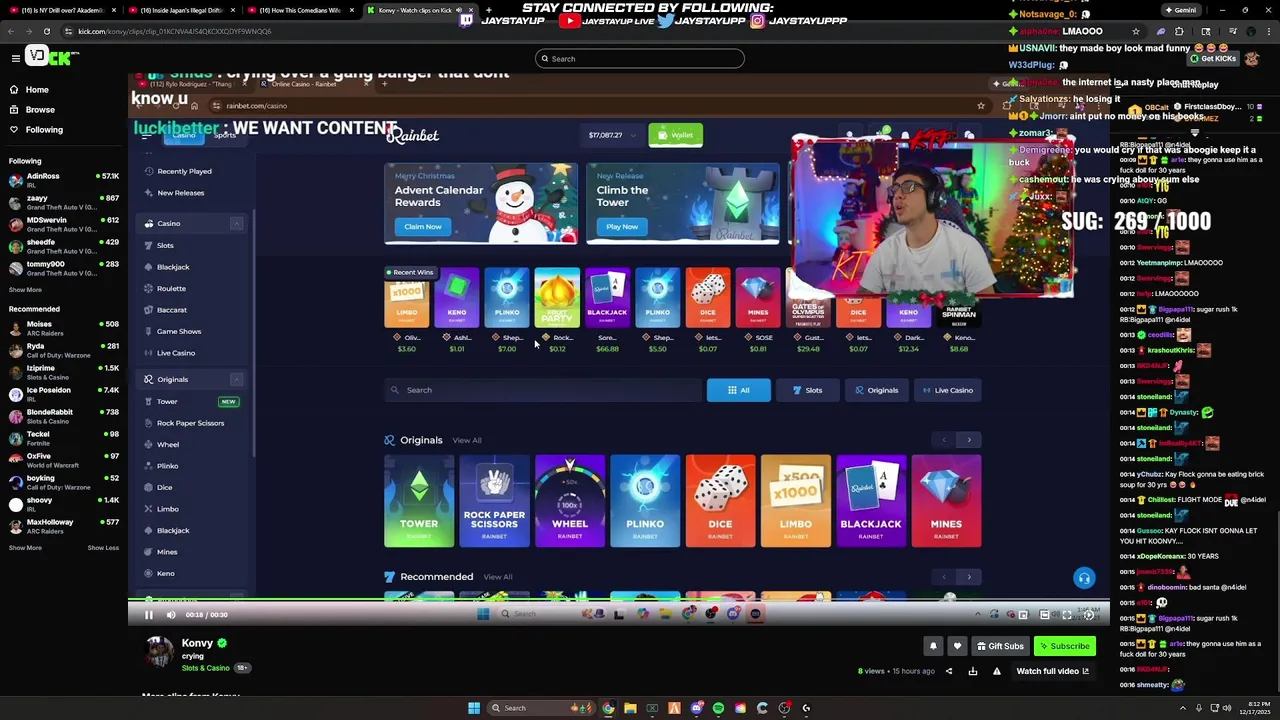The height and width of the screenshot is (720, 1280).
Task: Open Spotify from the taskbar
Action: pyautogui.click(x=718, y=708)
